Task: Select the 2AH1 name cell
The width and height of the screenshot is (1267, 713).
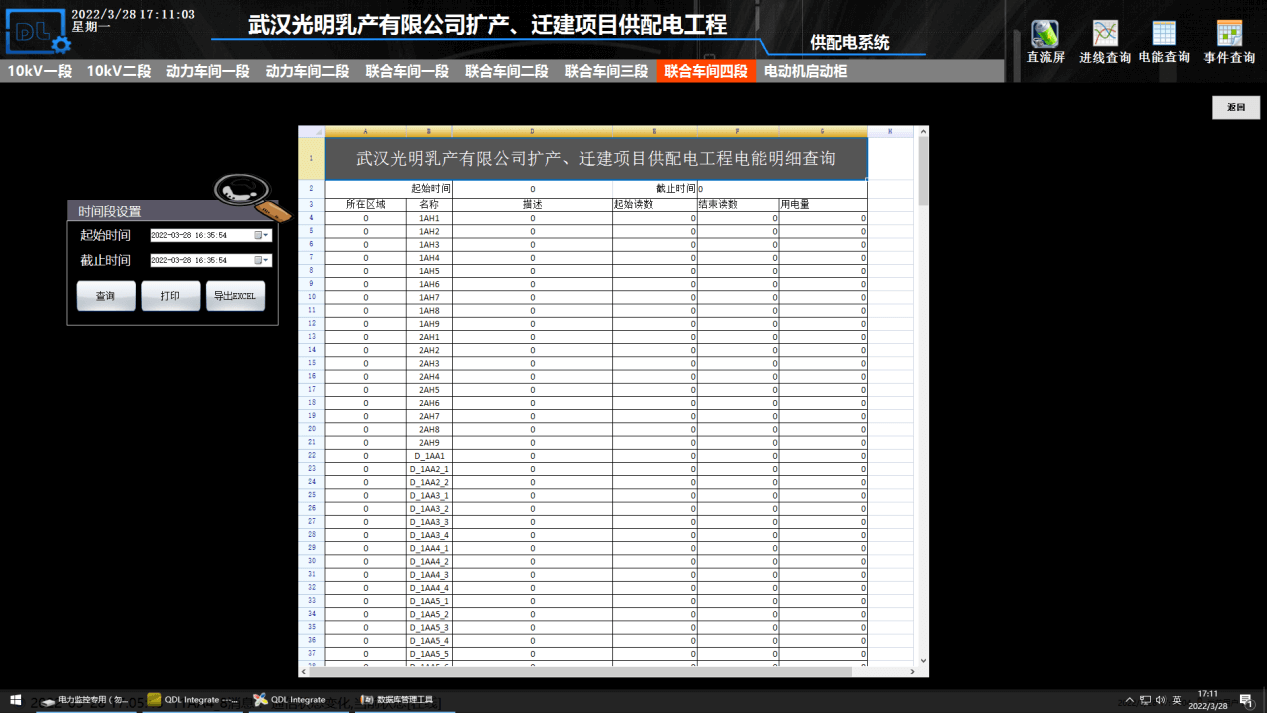Action: point(429,337)
